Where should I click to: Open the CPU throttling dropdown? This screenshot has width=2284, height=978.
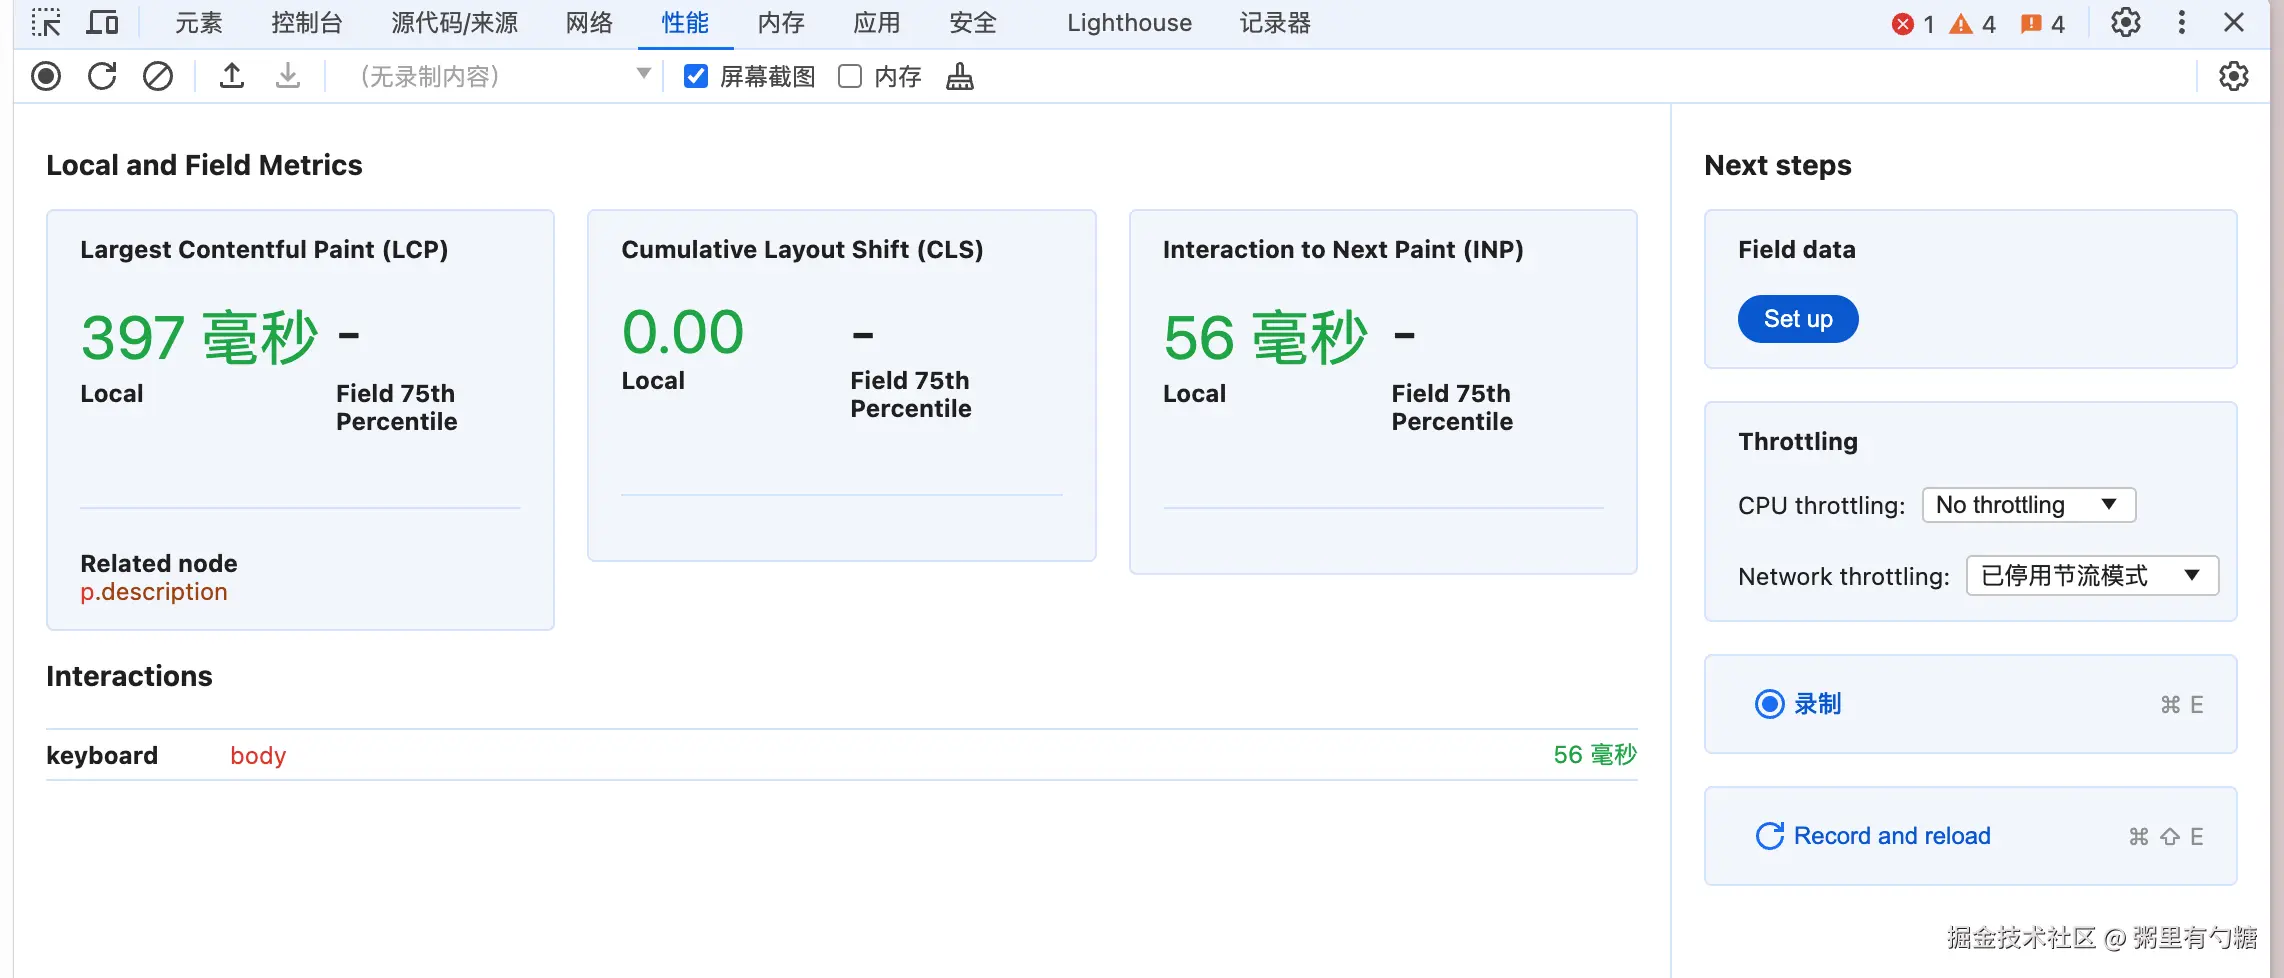2029,505
